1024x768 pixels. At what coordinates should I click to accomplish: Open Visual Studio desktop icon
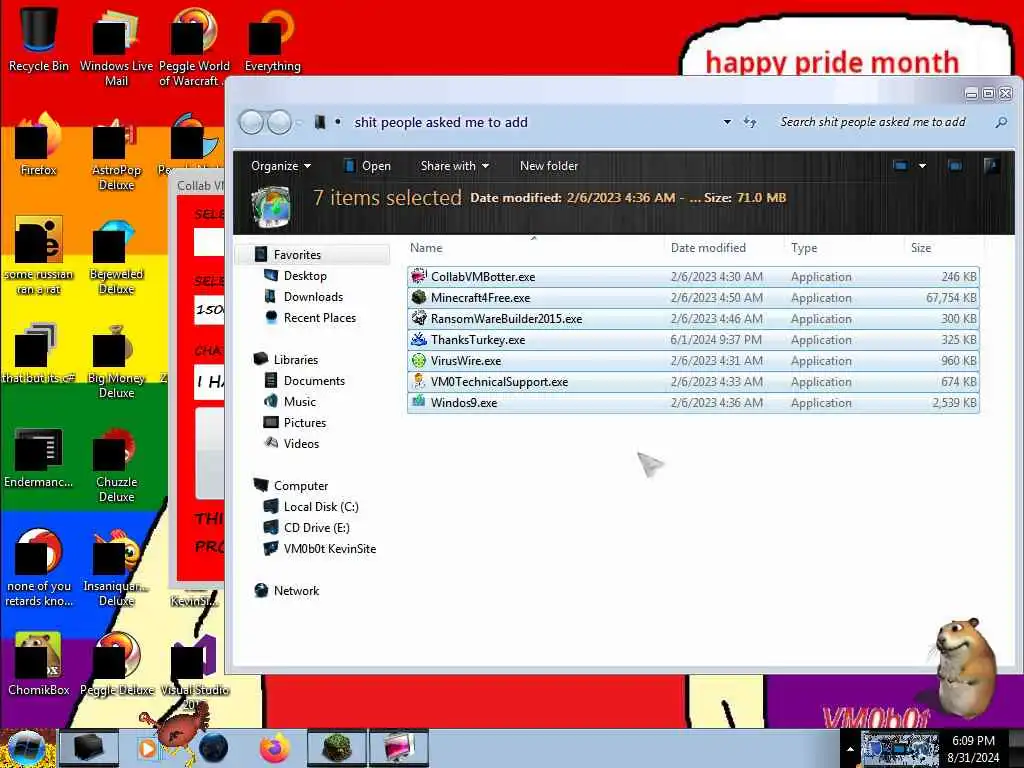pos(195,671)
